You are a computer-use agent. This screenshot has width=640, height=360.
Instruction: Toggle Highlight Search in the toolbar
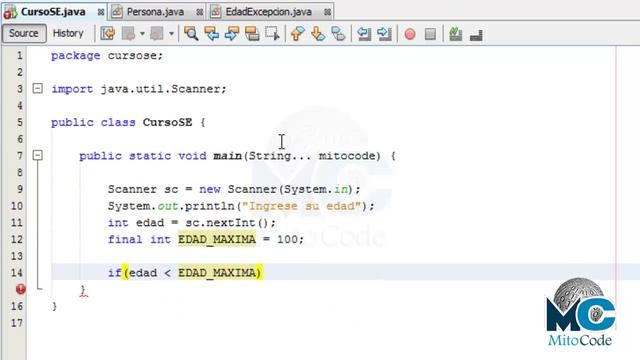(x=252, y=33)
